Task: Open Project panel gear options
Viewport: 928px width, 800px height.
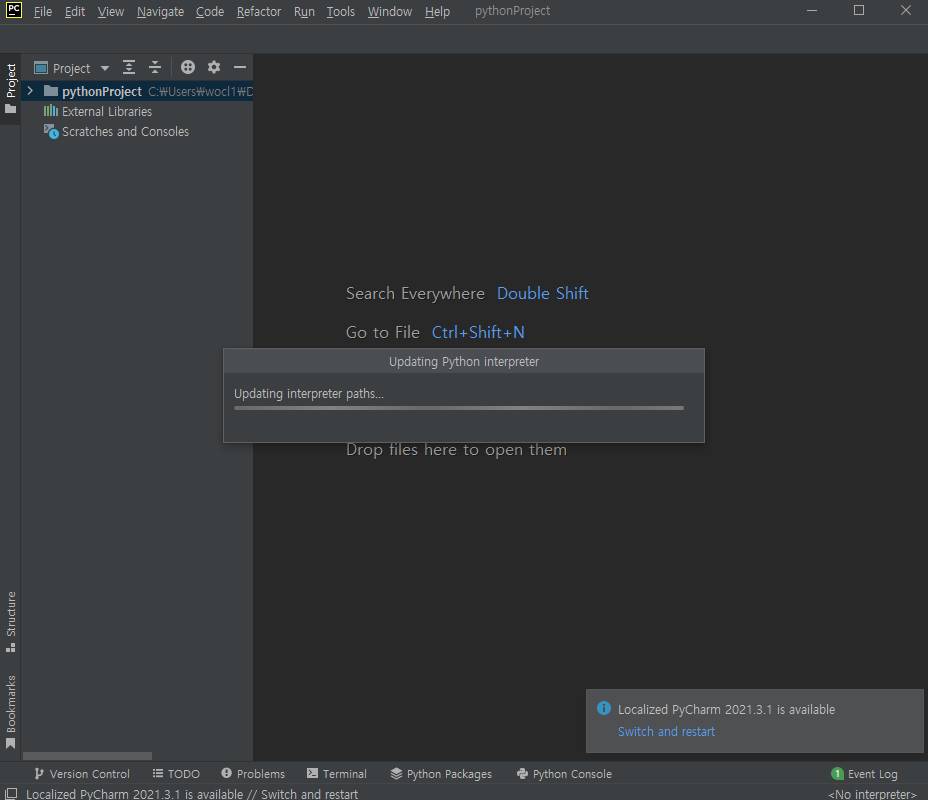Action: tap(214, 67)
